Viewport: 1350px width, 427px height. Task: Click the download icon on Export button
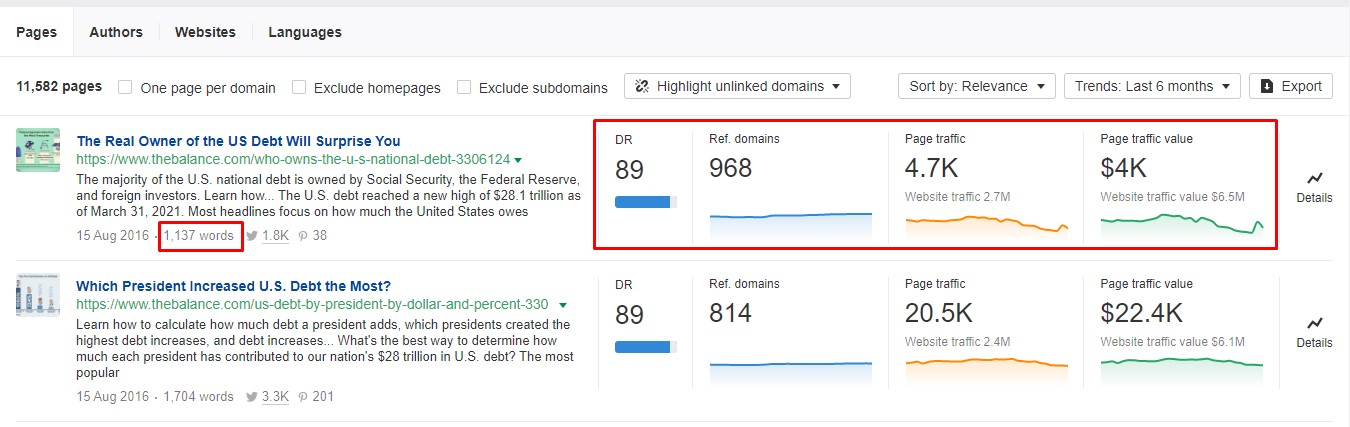pyautogui.click(x=1267, y=86)
